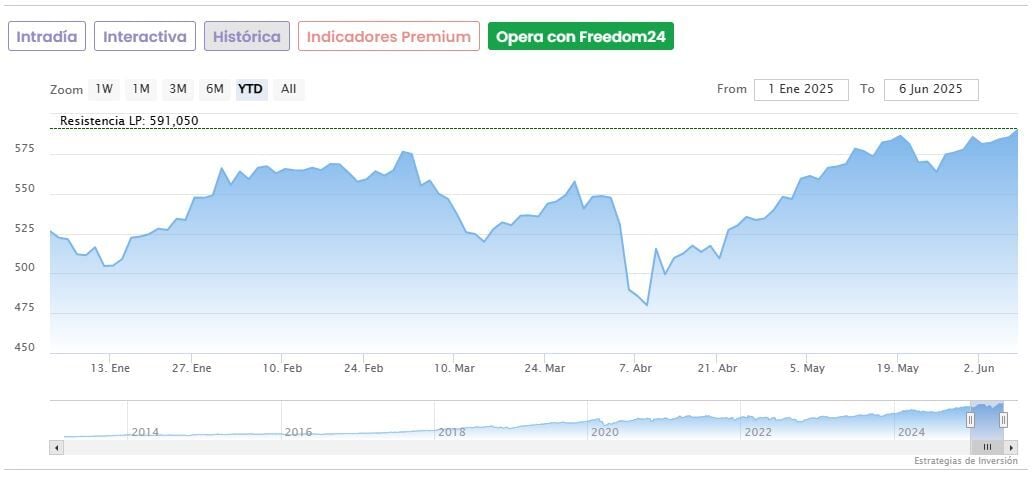Click the navigator scrollbar thumb
The image size is (1036, 478).
click(x=987, y=448)
